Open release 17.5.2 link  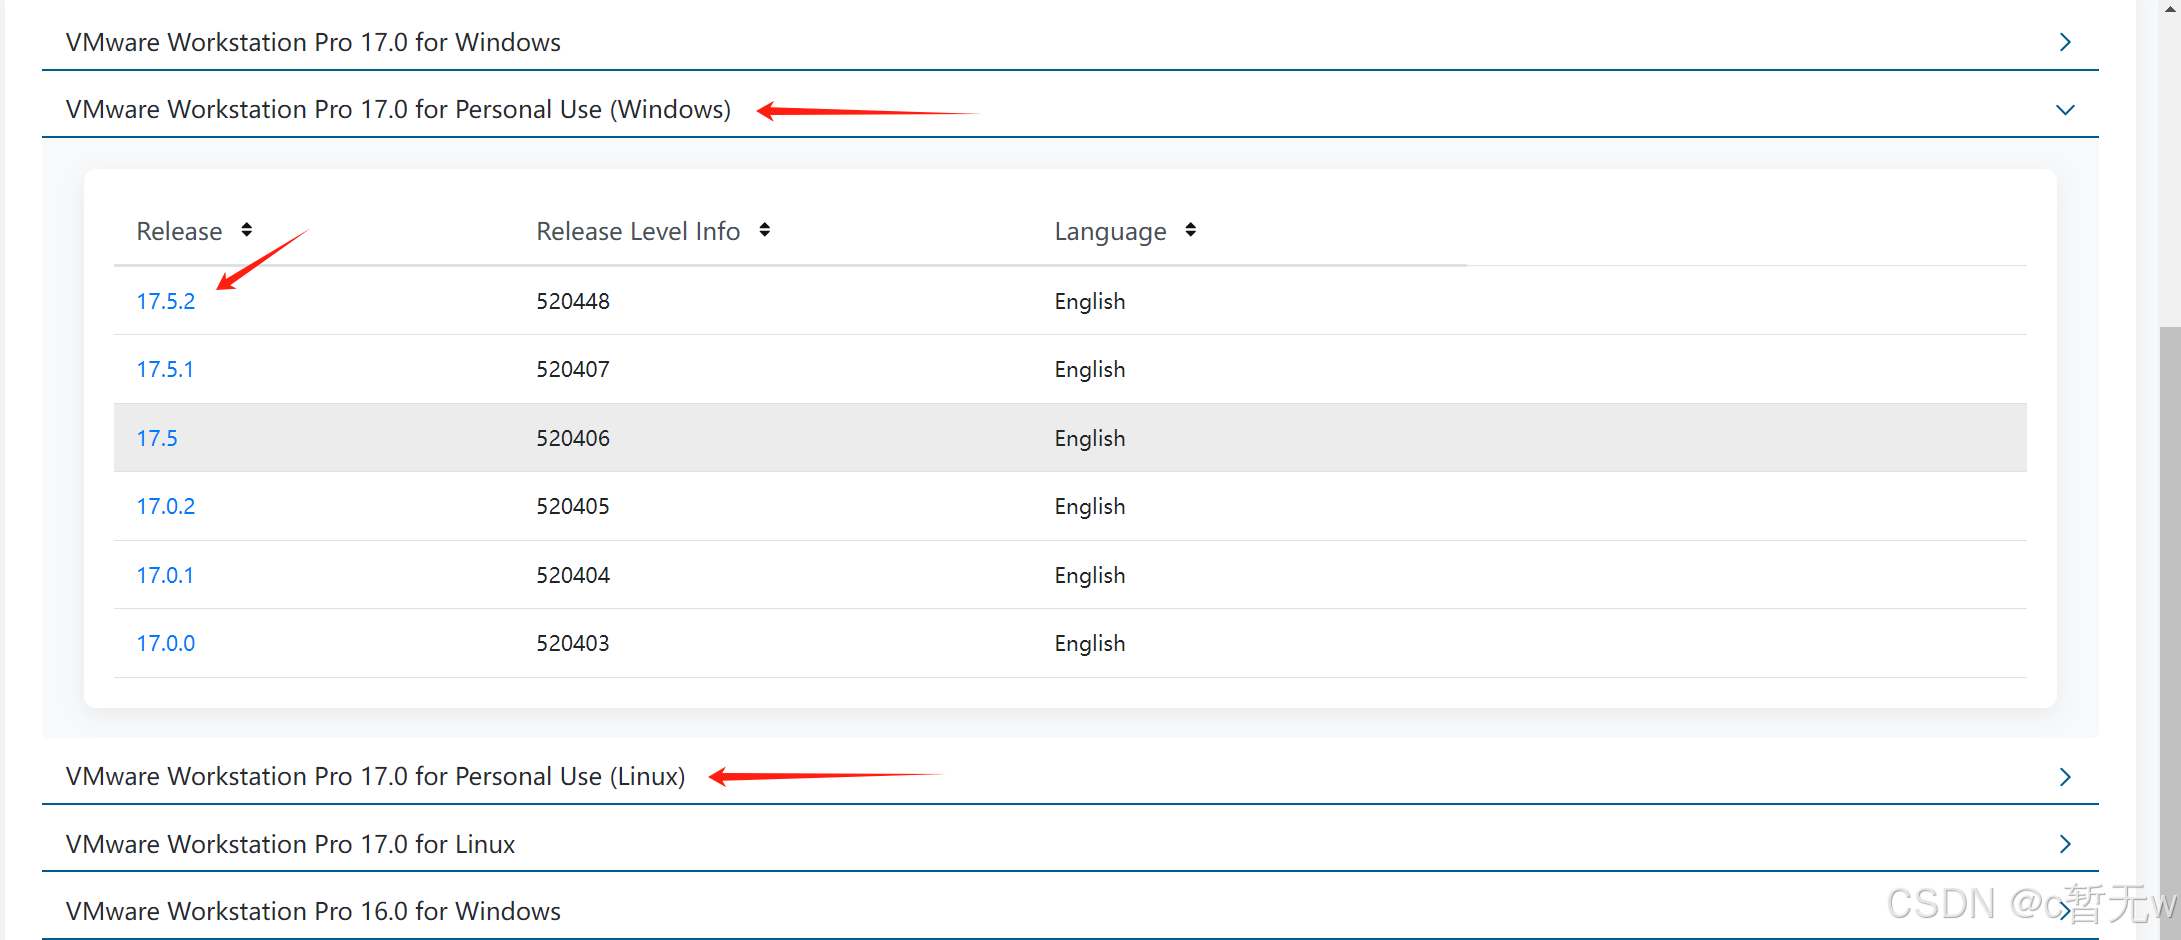click(x=166, y=301)
